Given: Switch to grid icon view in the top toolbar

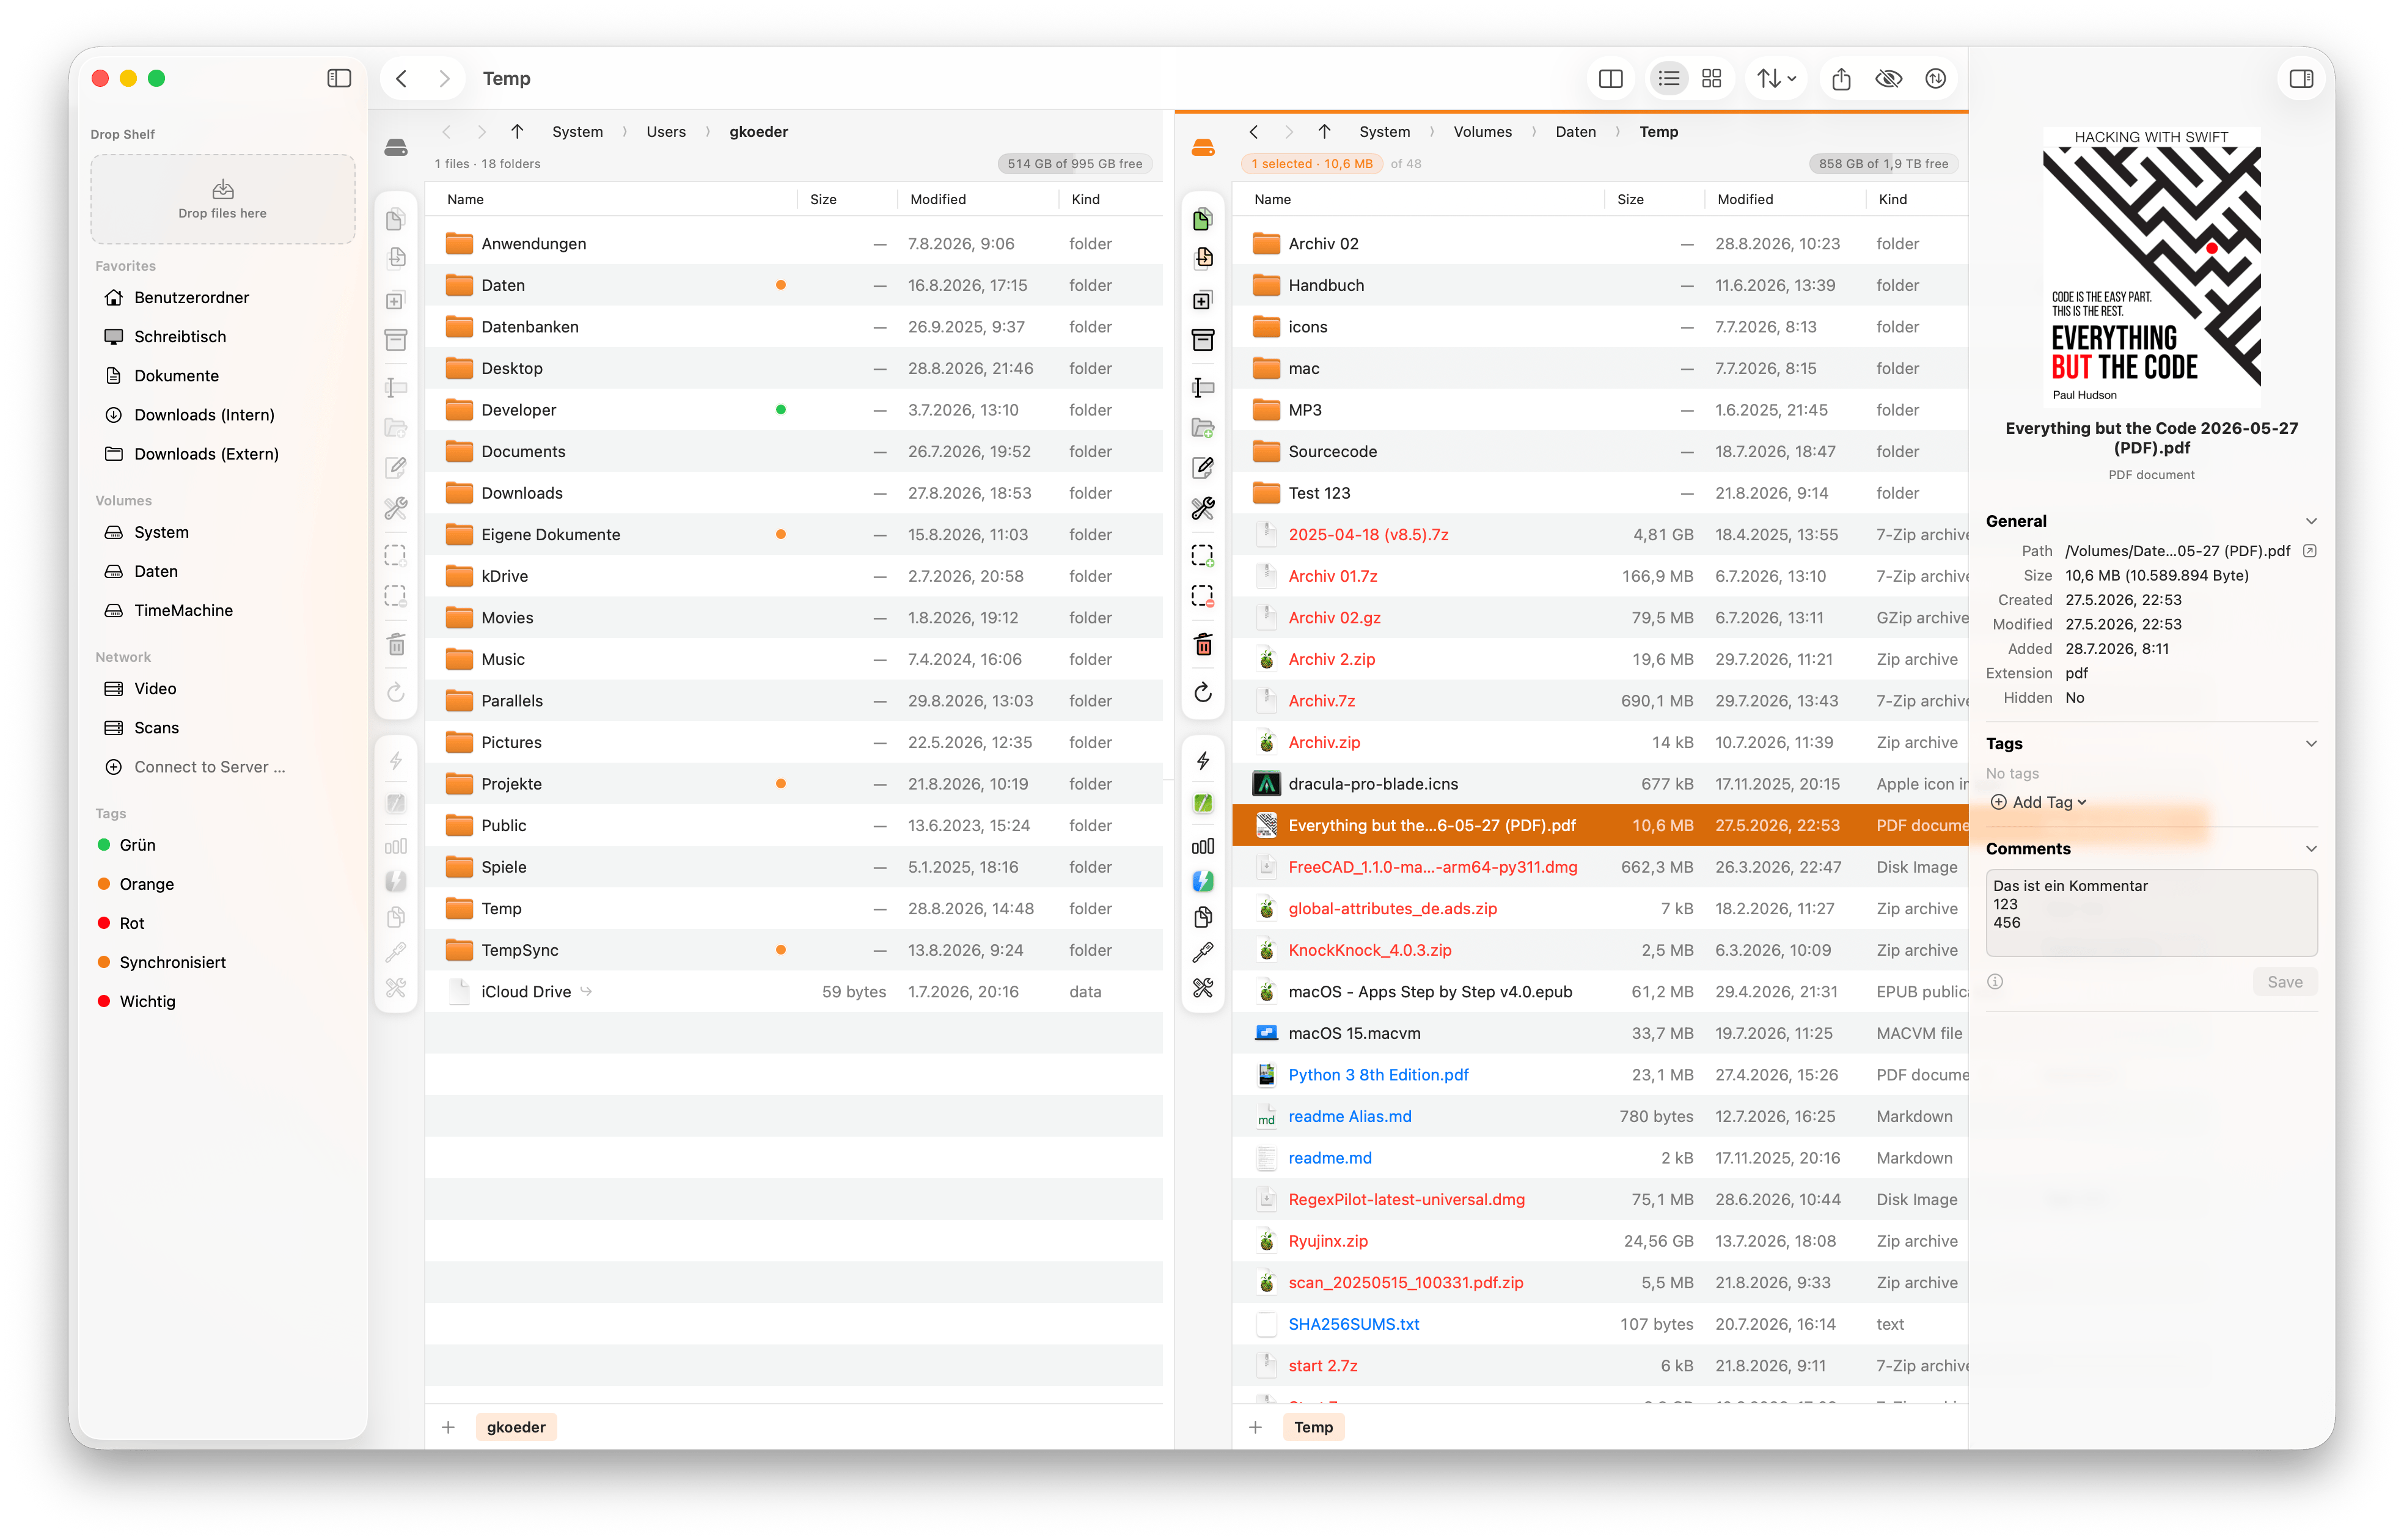Looking at the screenshot, I should [x=1711, y=78].
